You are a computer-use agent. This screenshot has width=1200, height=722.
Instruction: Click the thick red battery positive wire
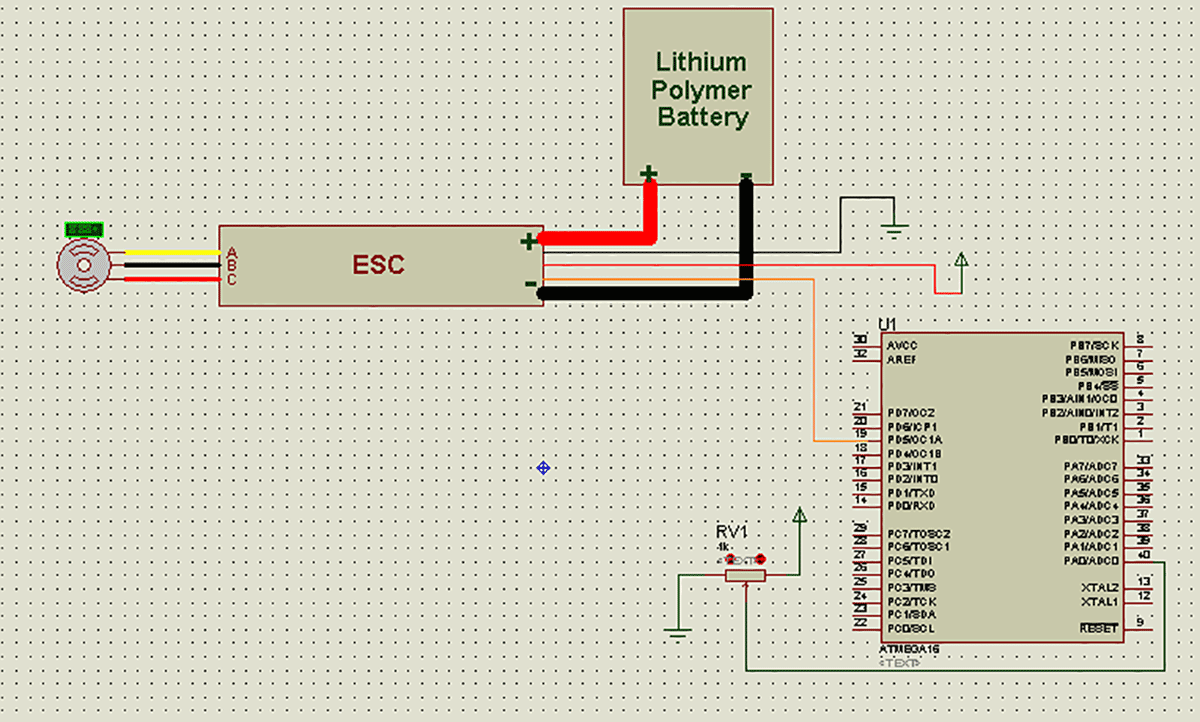tap(600, 239)
